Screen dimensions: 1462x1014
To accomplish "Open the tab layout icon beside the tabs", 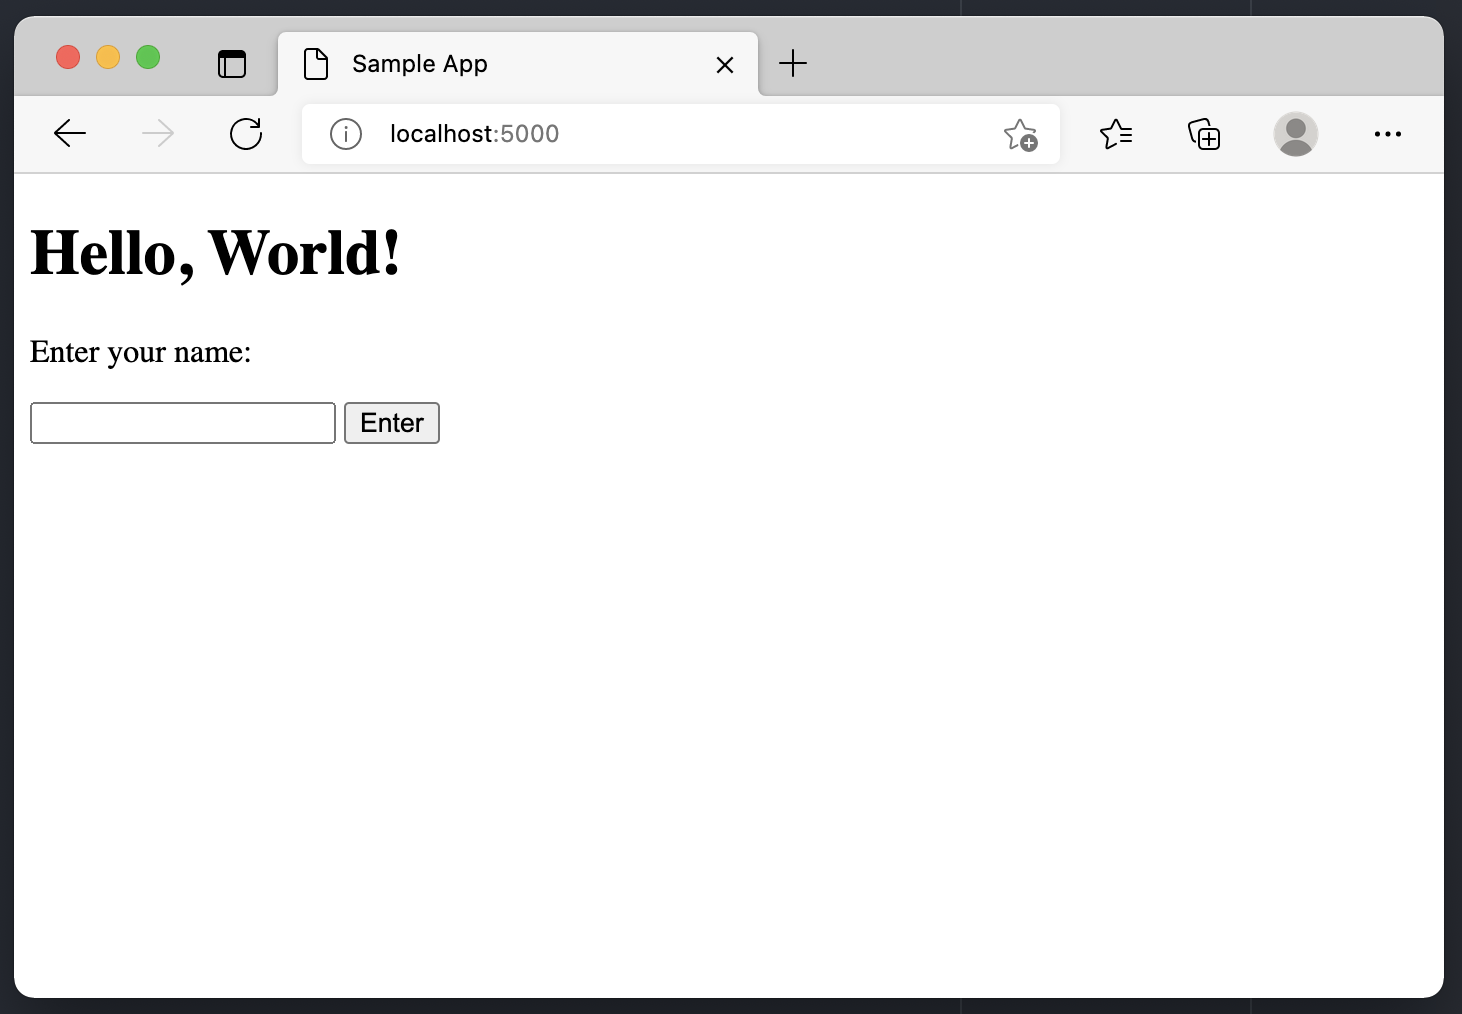I will click(232, 63).
